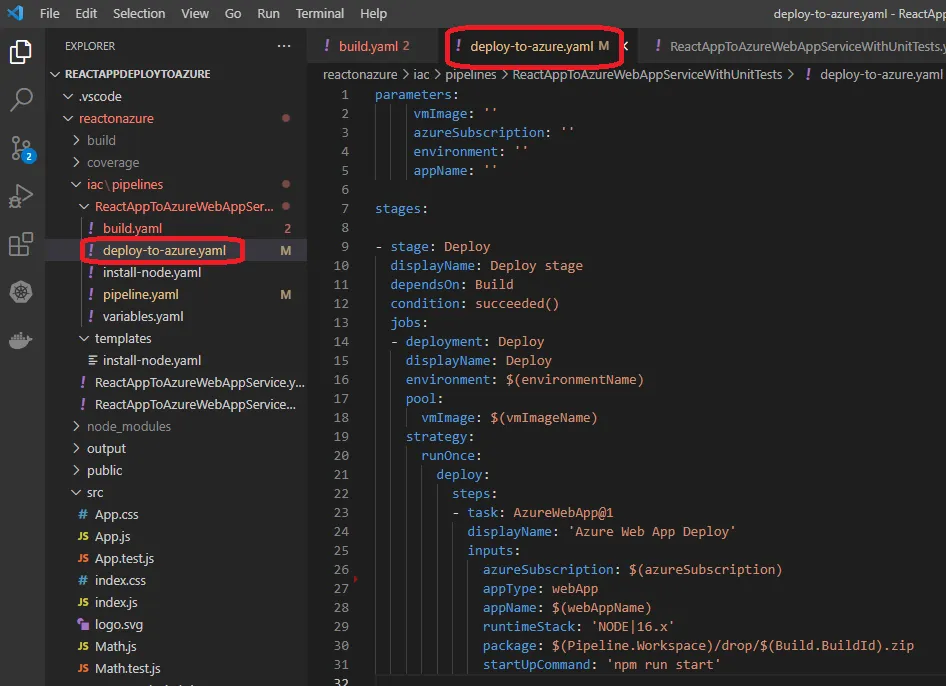The height and width of the screenshot is (686, 946).
Task: Open the Run and Debug view
Action: tap(21, 197)
